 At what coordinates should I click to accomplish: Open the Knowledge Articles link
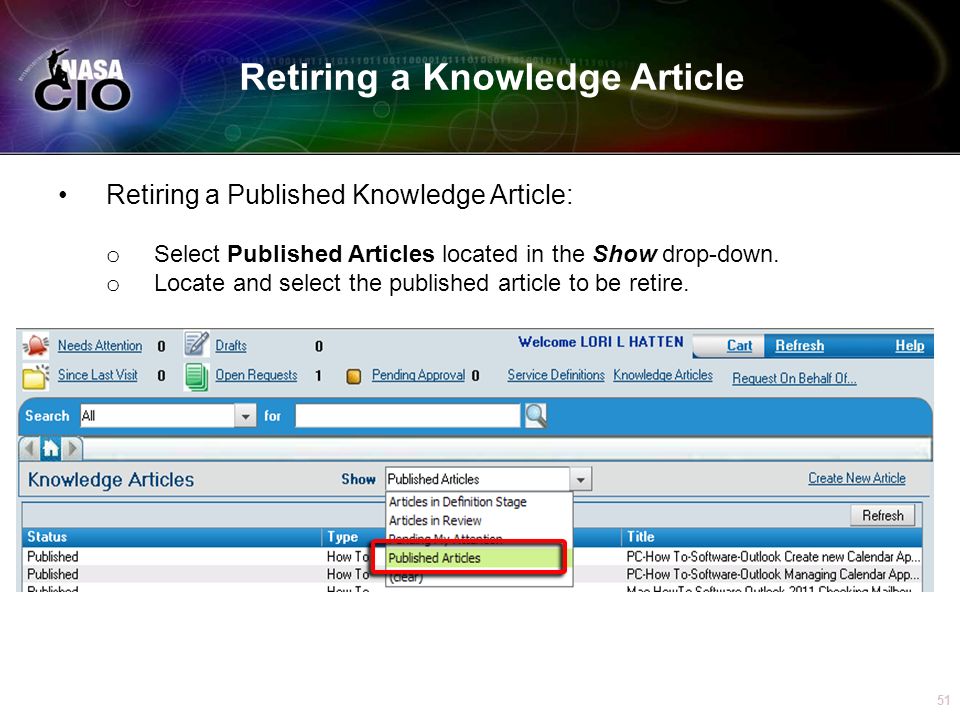click(x=663, y=375)
